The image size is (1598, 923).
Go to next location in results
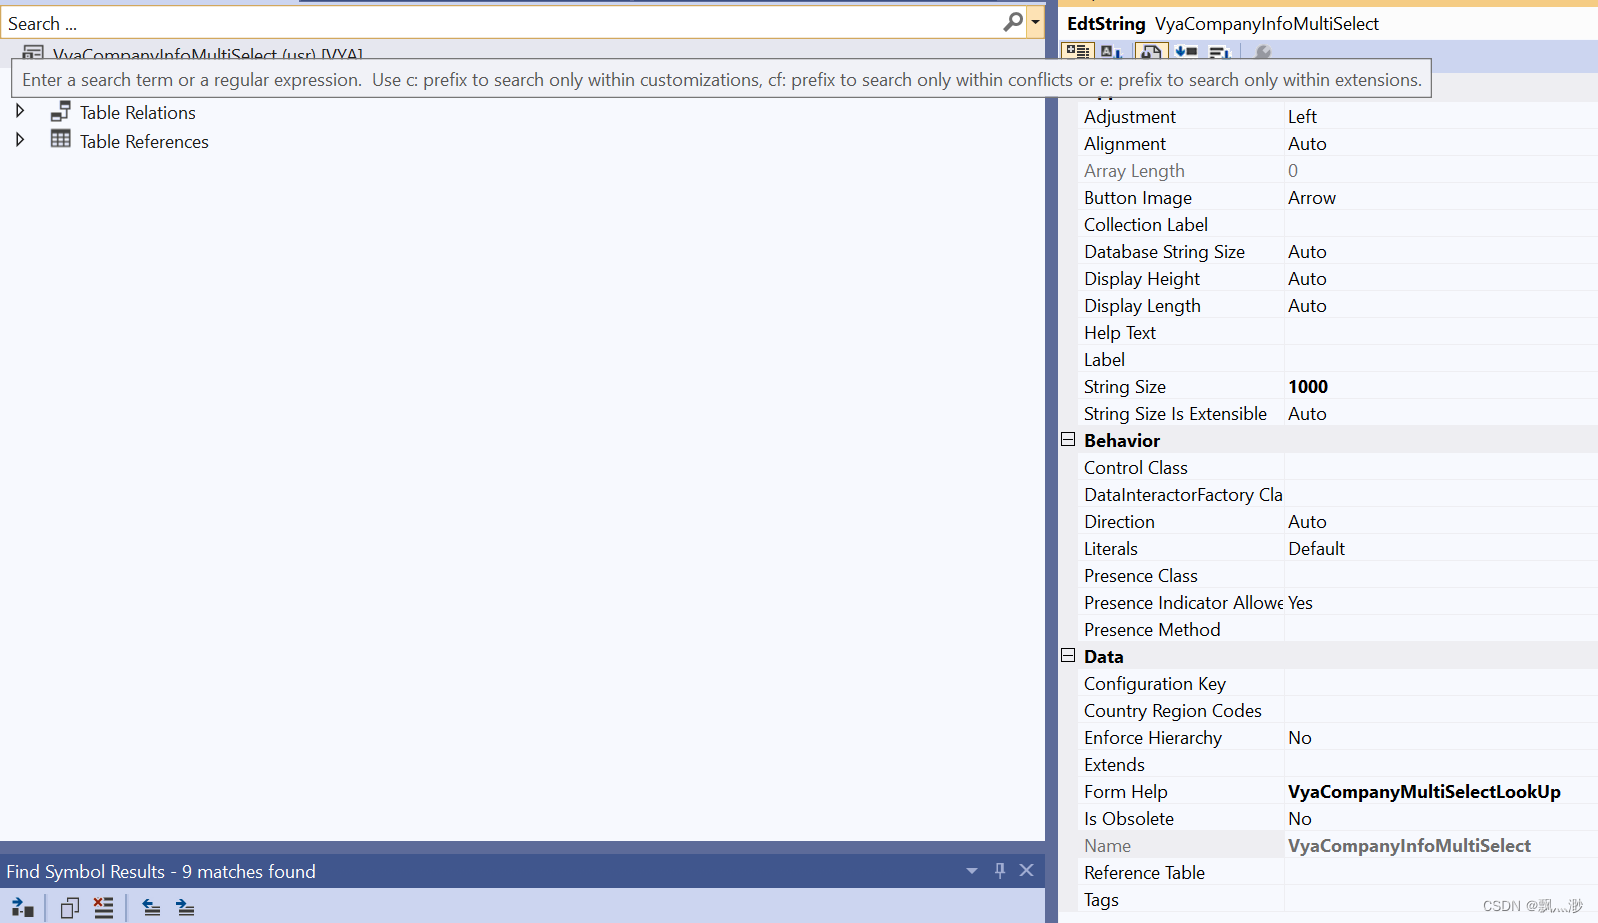(x=185, y=908)
